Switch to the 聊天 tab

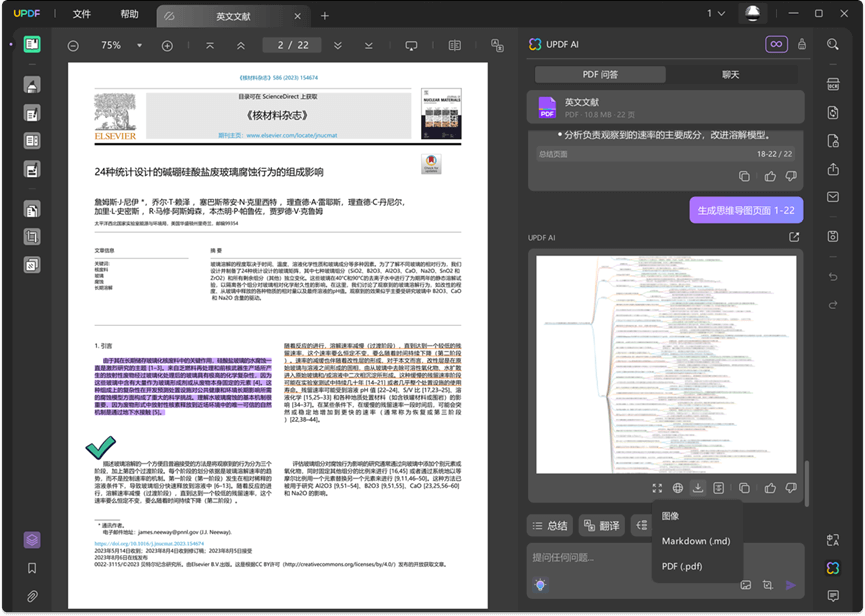click(731, 74)
